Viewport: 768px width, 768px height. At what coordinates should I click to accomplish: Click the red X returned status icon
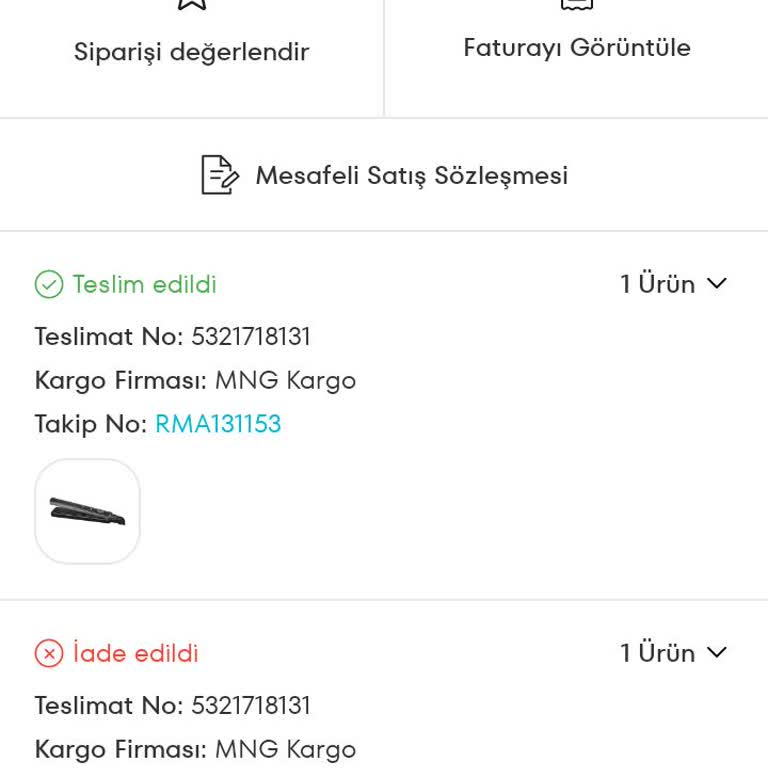pyautogui.click(x=49, y=654)
